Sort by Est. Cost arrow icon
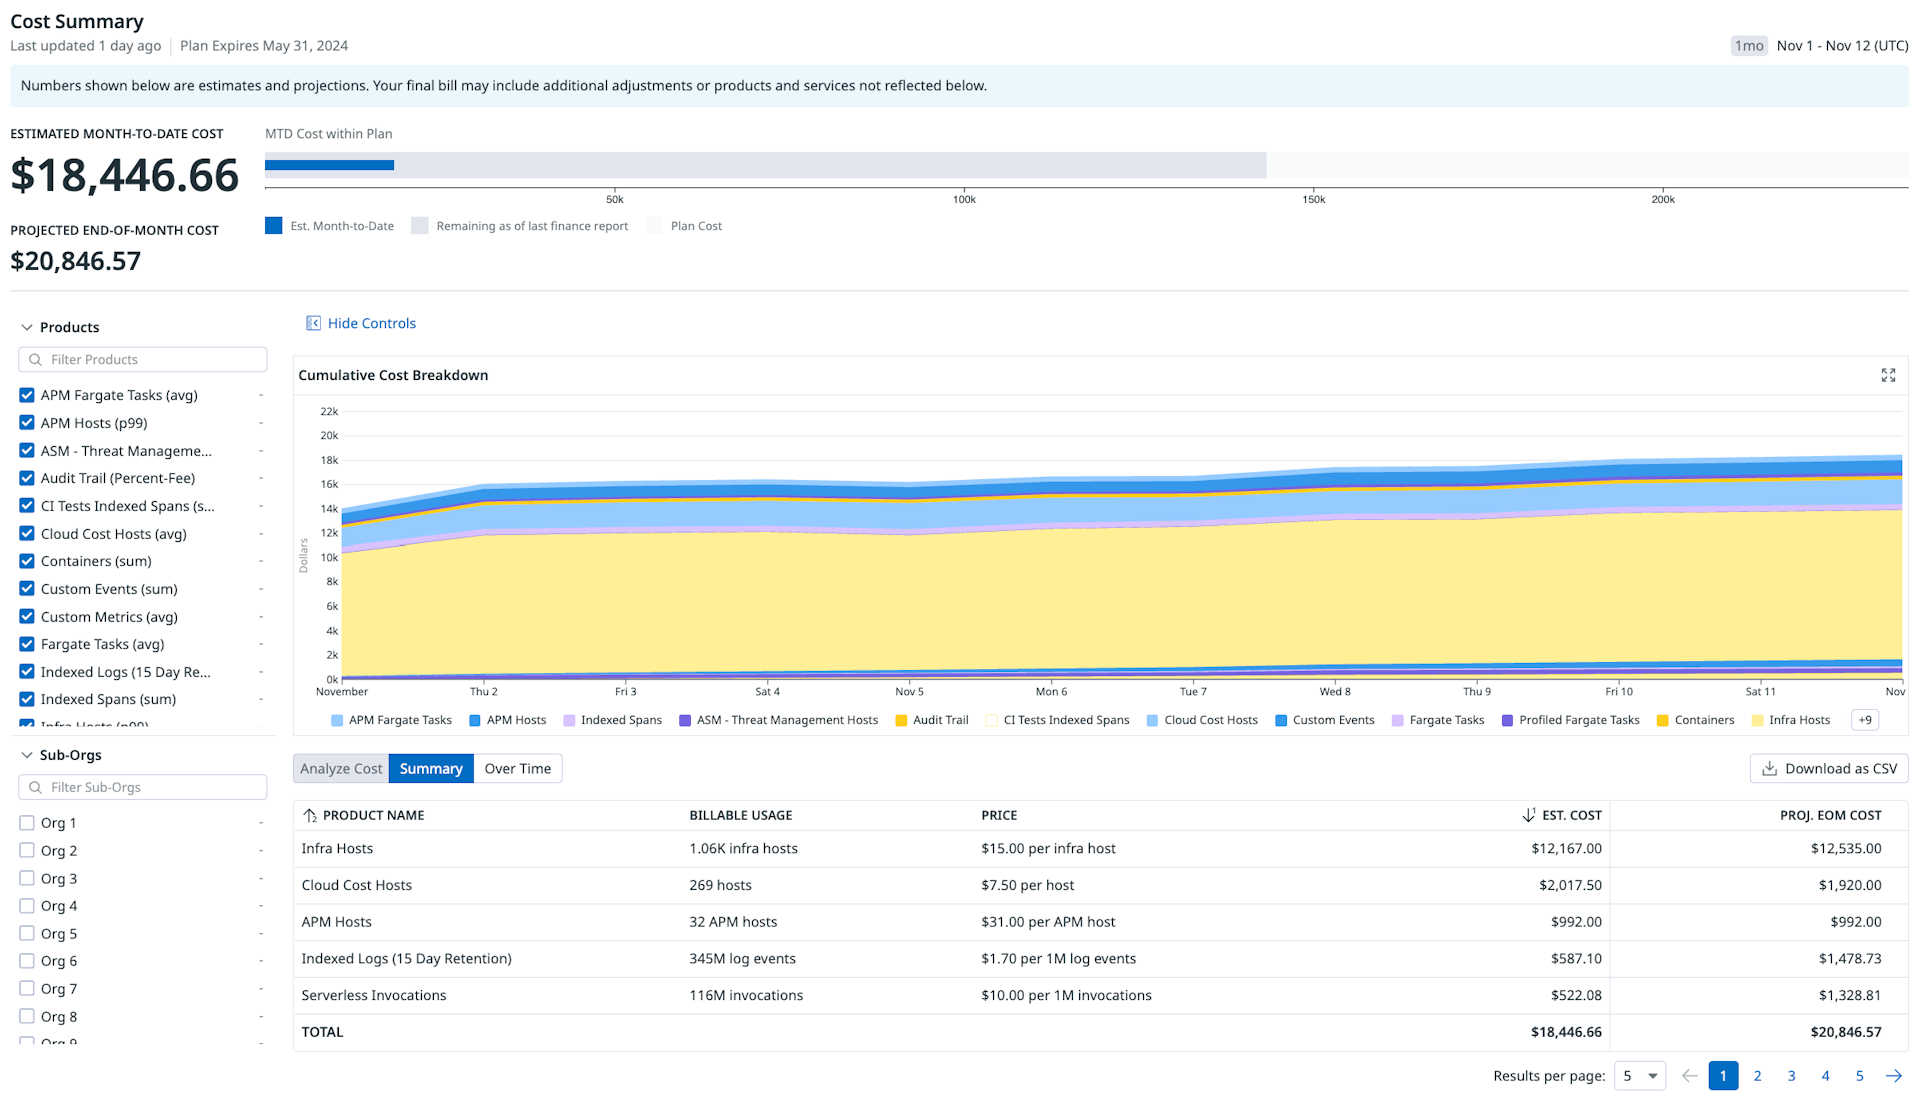This screenshot has width=1920, height=1100. click(1528, 815)
